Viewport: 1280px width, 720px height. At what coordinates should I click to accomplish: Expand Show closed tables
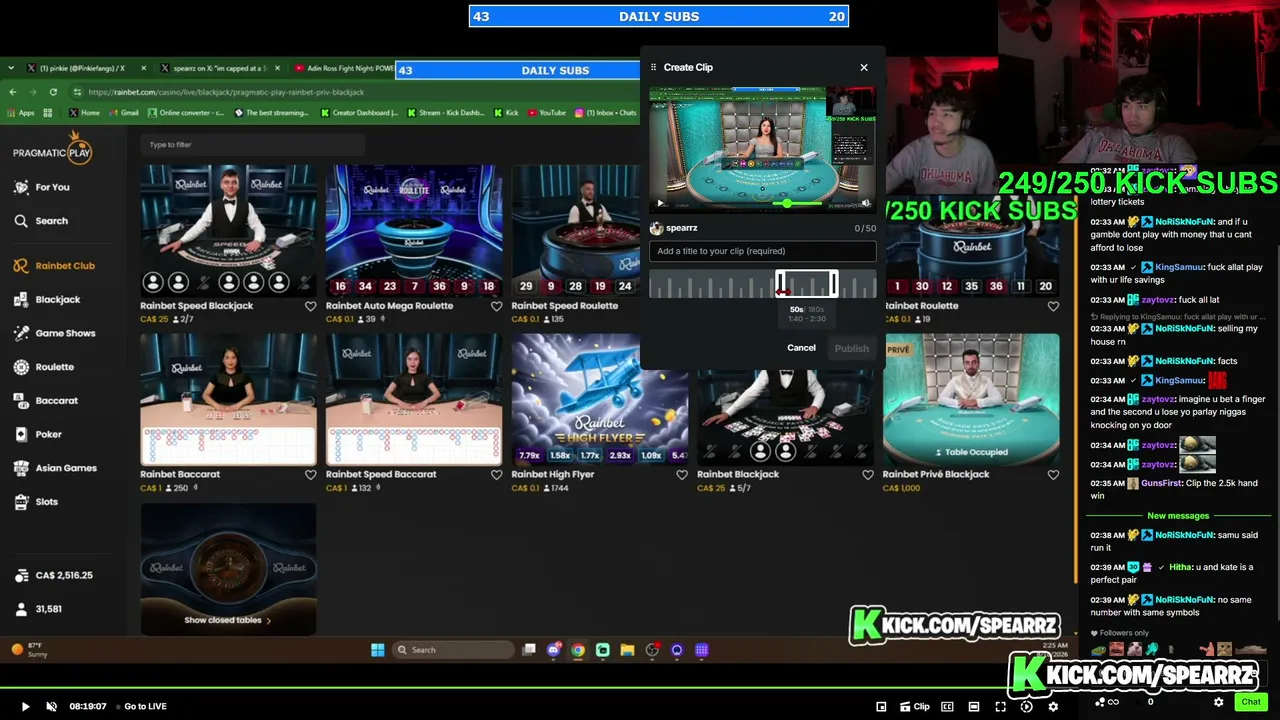click(x=228, y=620)
